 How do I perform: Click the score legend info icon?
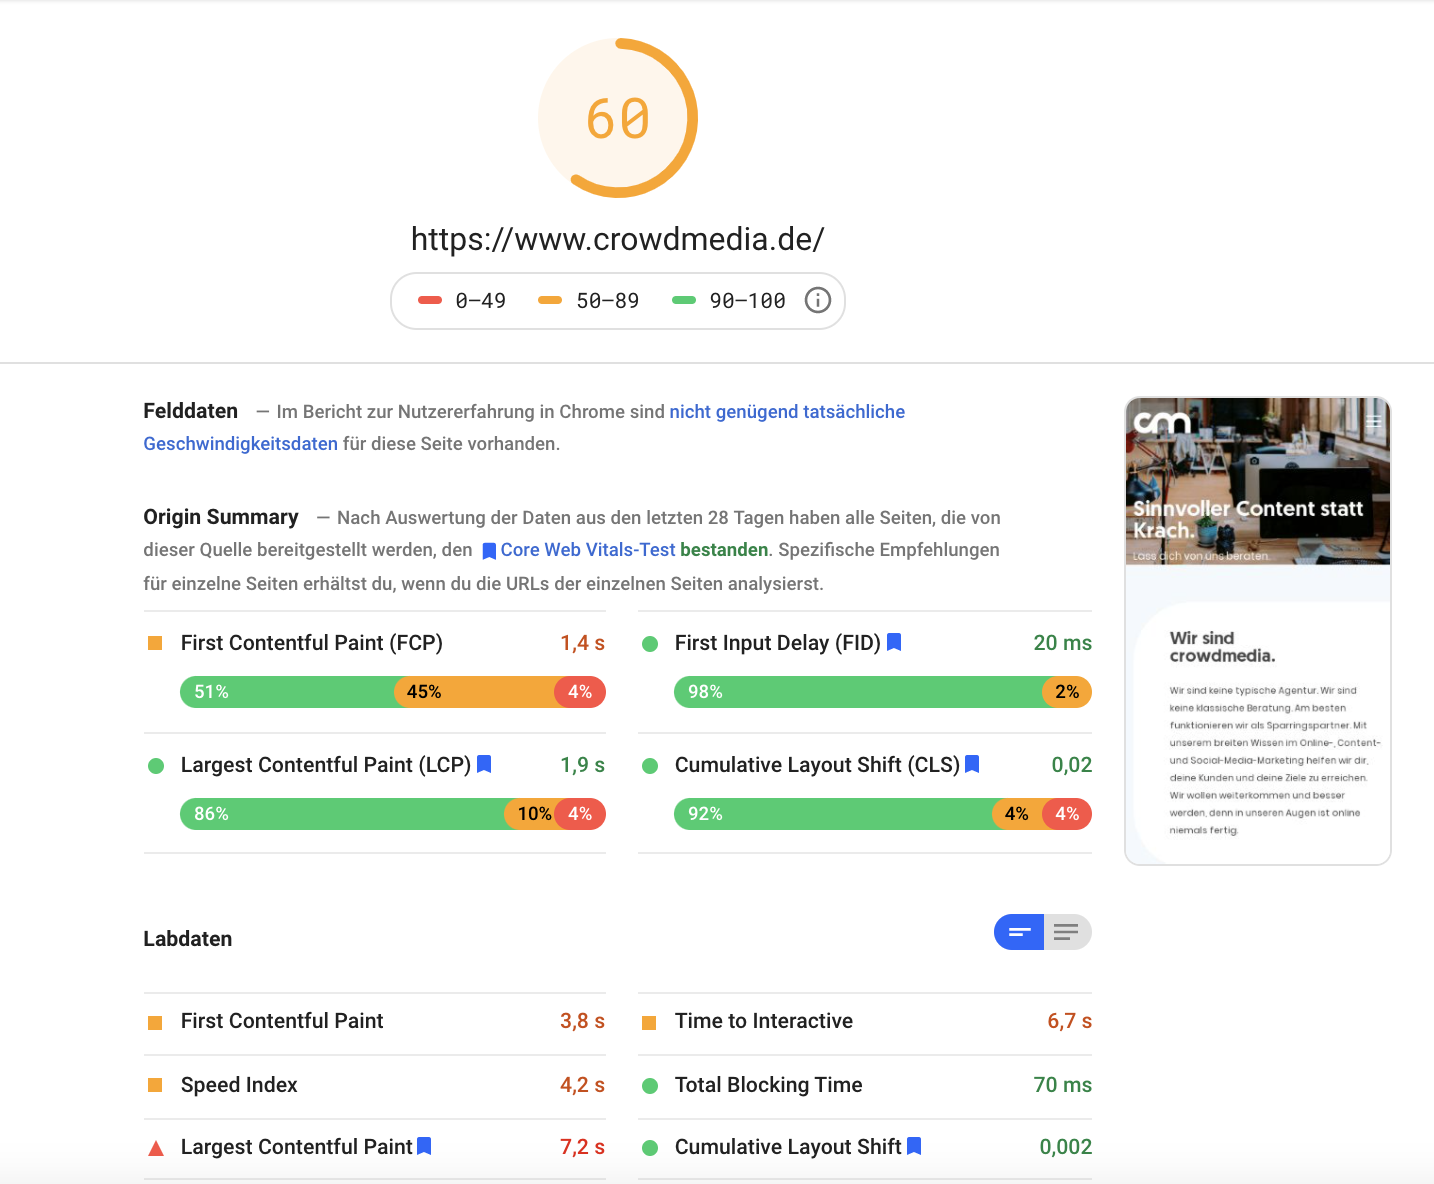click(x=818, y=300)
